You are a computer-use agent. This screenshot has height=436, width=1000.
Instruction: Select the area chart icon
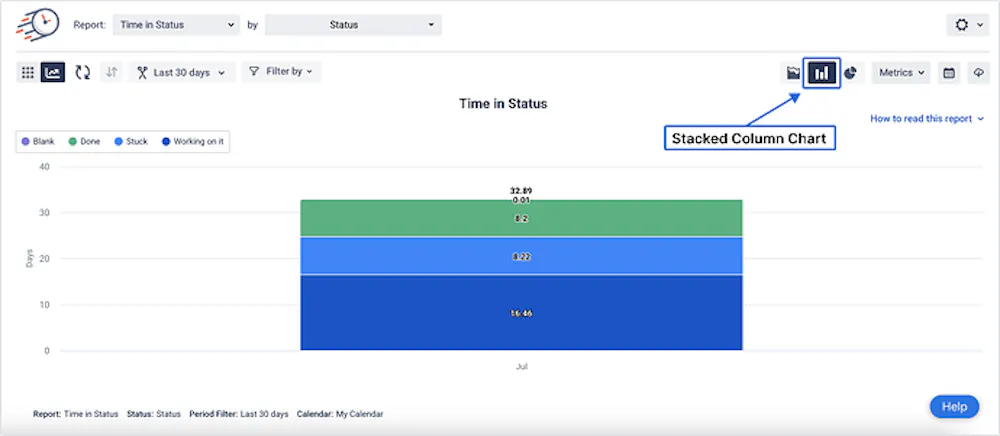793,73
